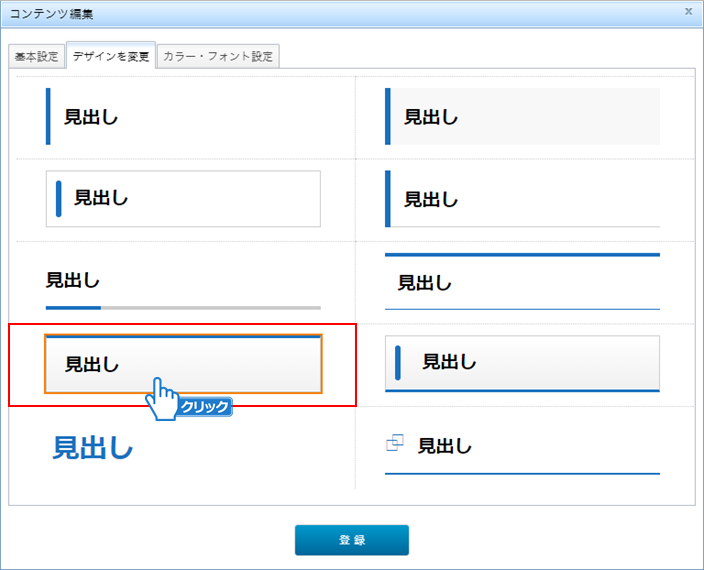
Task: Pick the heading design with the window icon
Action: 522,447
